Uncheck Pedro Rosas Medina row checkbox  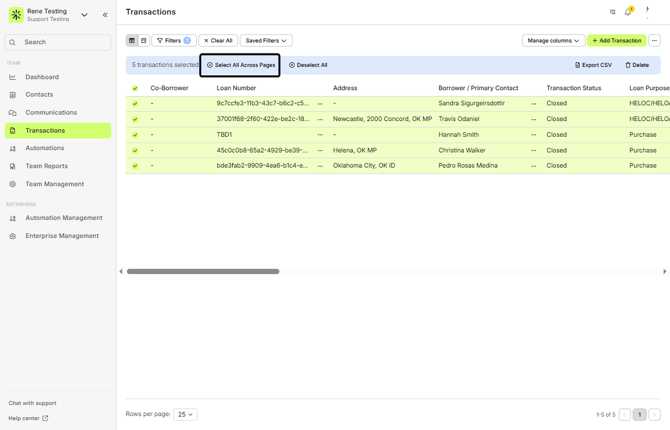tap(135, 166)
